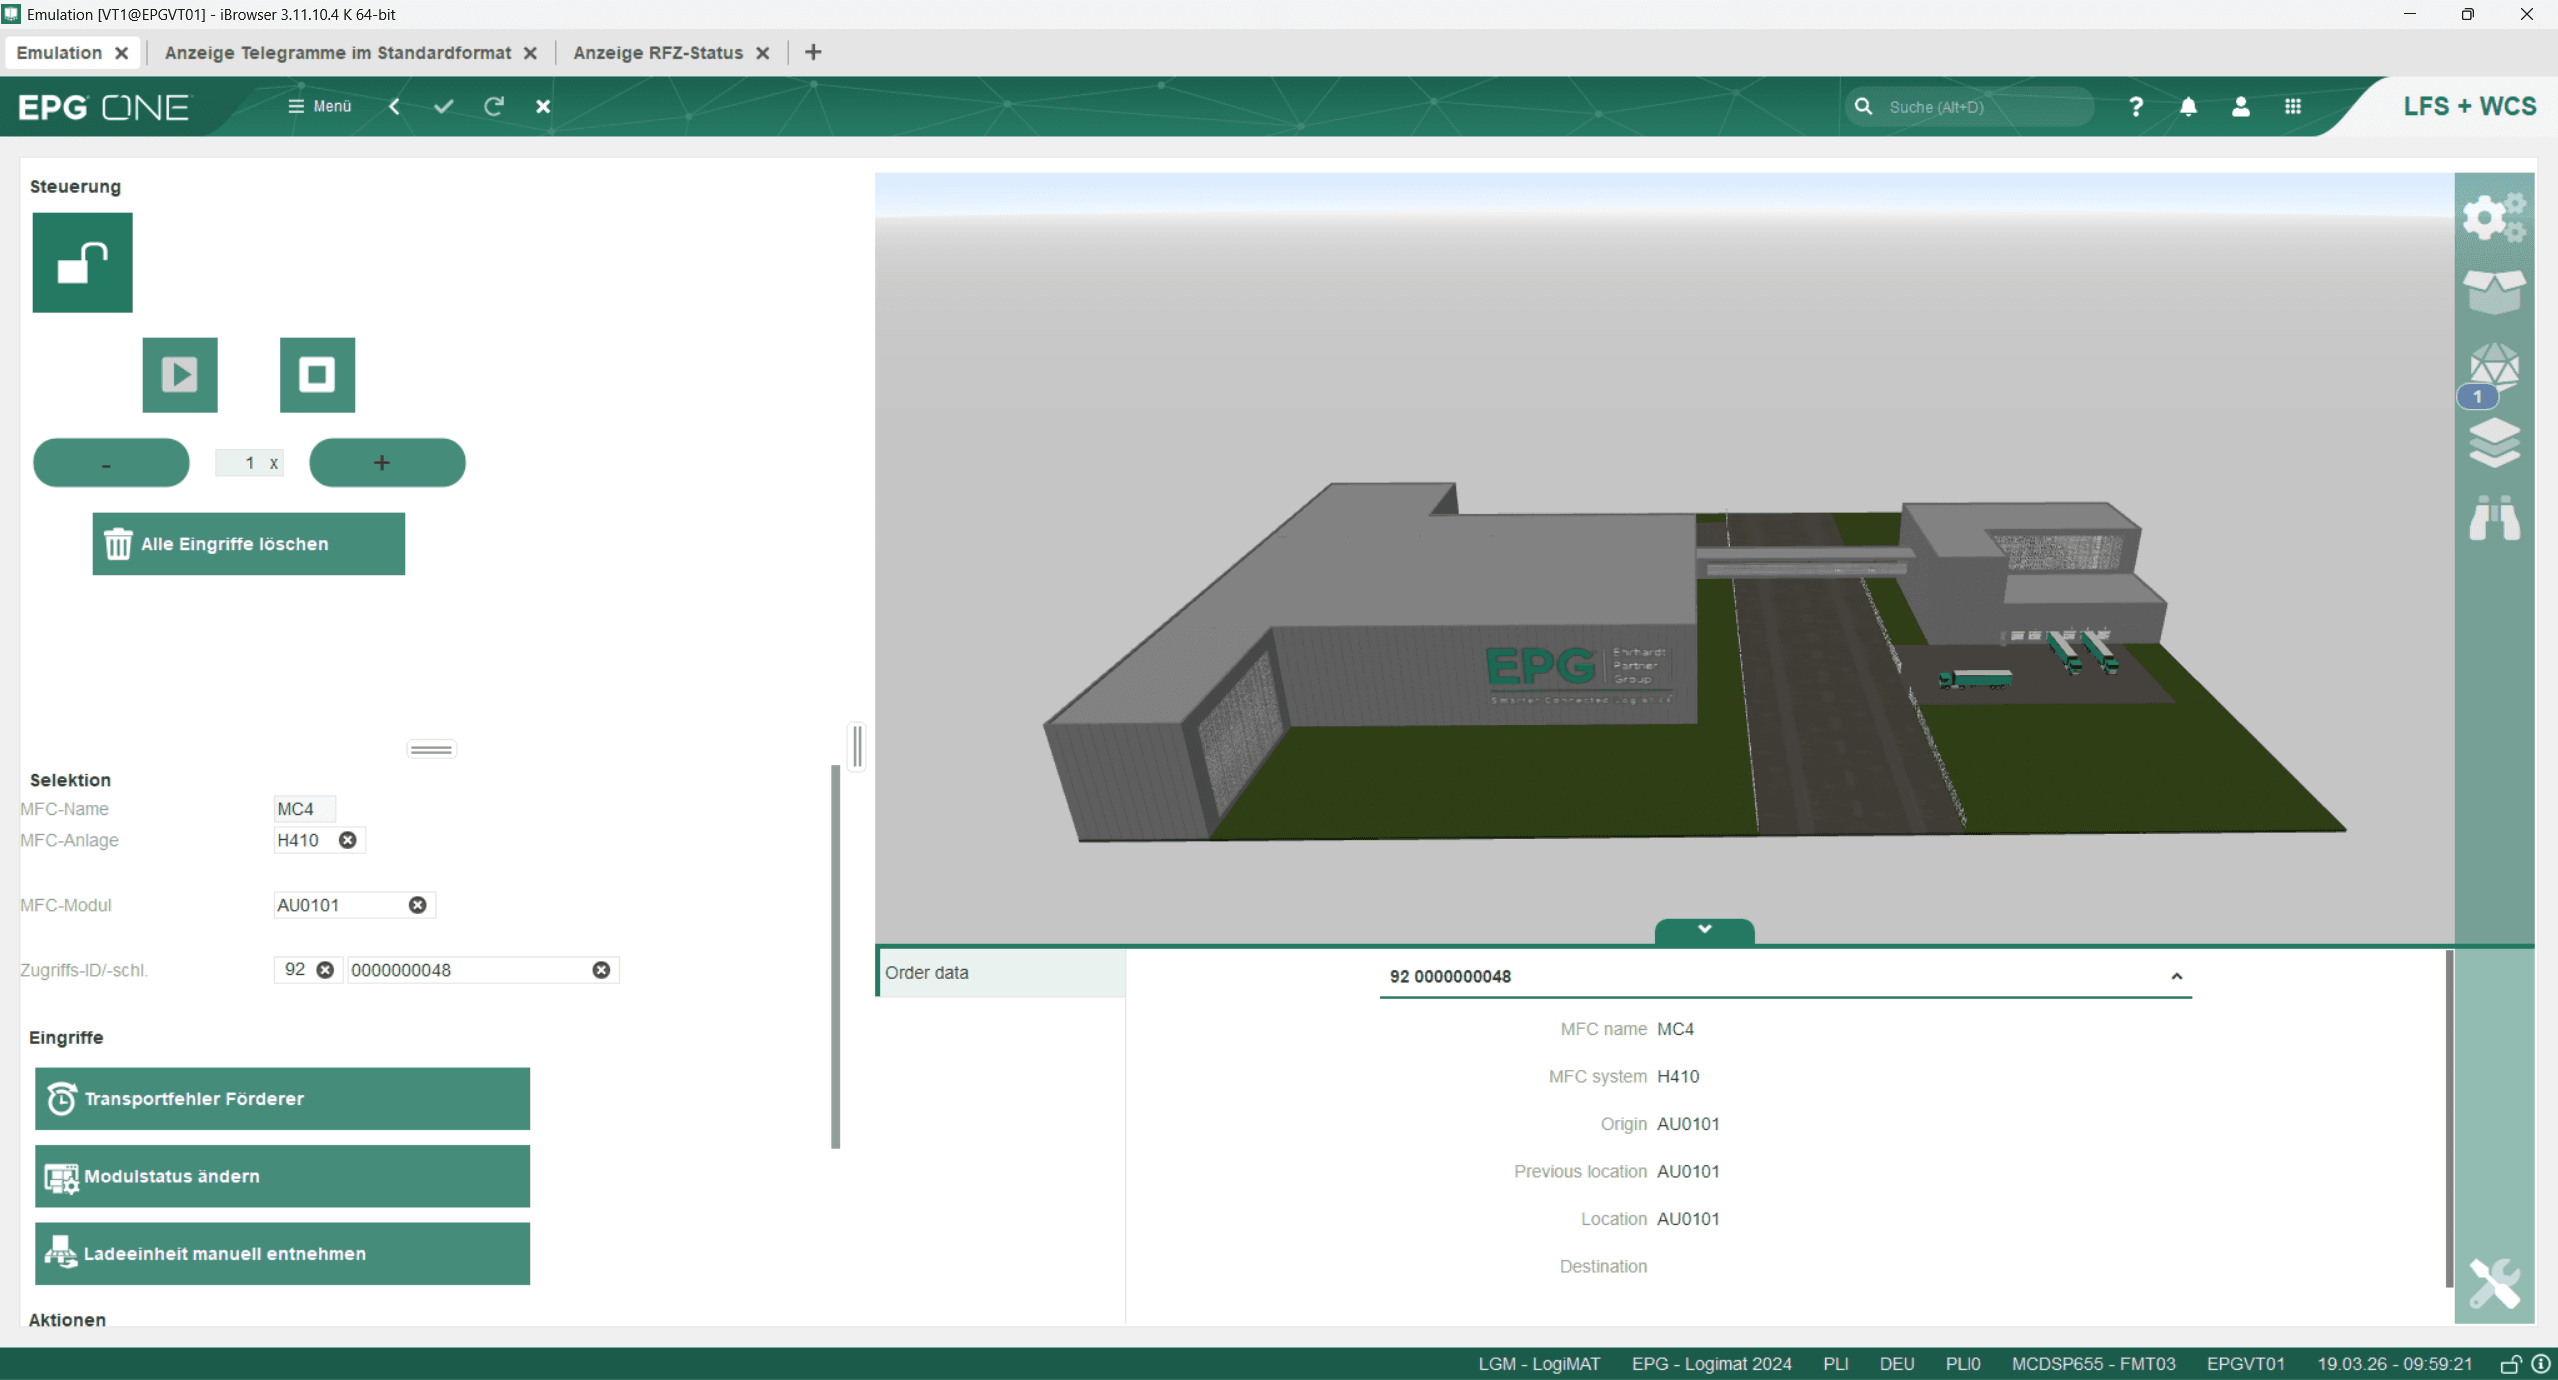Click Transportfehler Förderer button

click(x=282, y=1099)
